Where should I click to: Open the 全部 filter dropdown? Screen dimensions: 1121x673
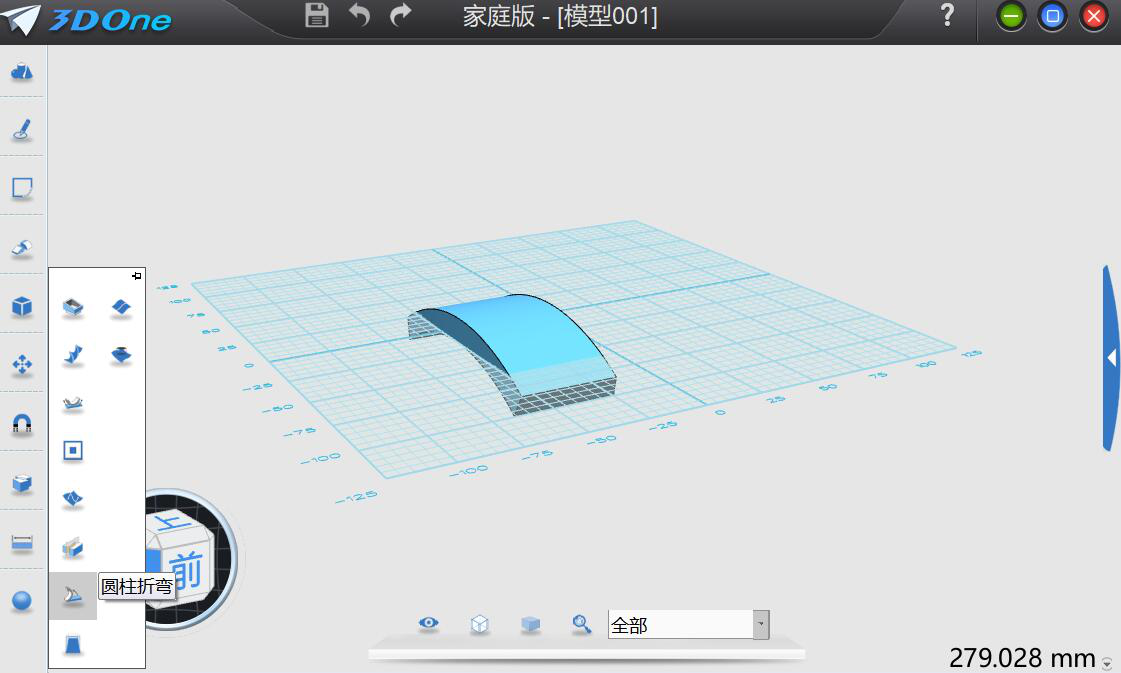761,624
